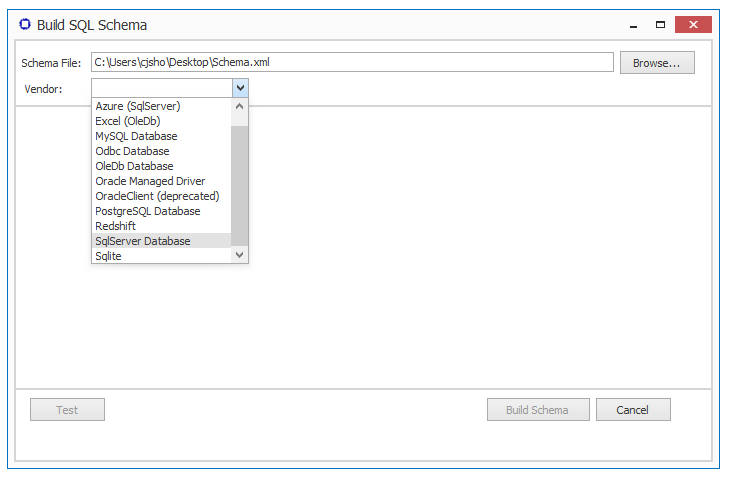Choose PostgreSQL Database from list

(161, 211)
